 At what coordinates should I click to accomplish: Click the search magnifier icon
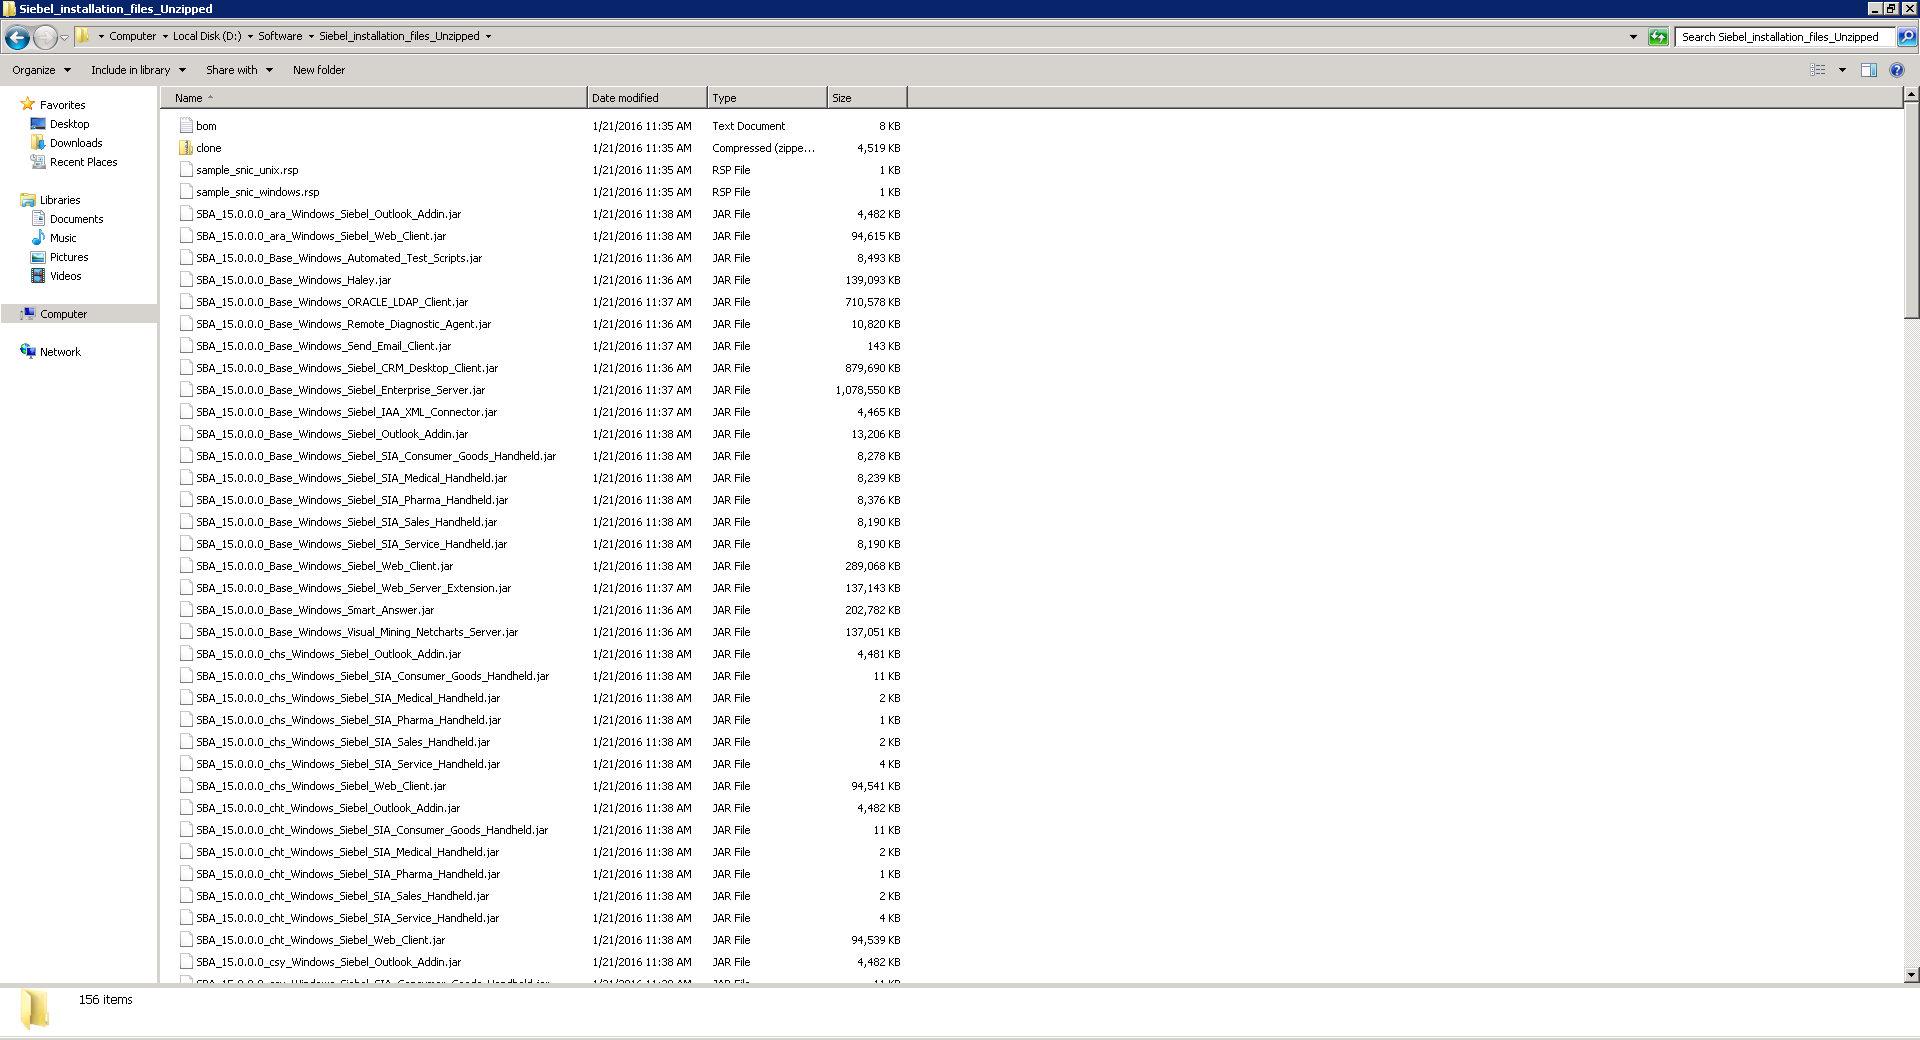click(x=1907, y=37)
